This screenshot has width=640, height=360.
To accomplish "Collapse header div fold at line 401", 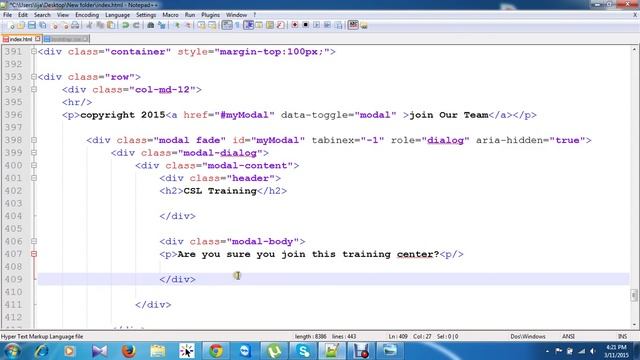I will 34,178.
